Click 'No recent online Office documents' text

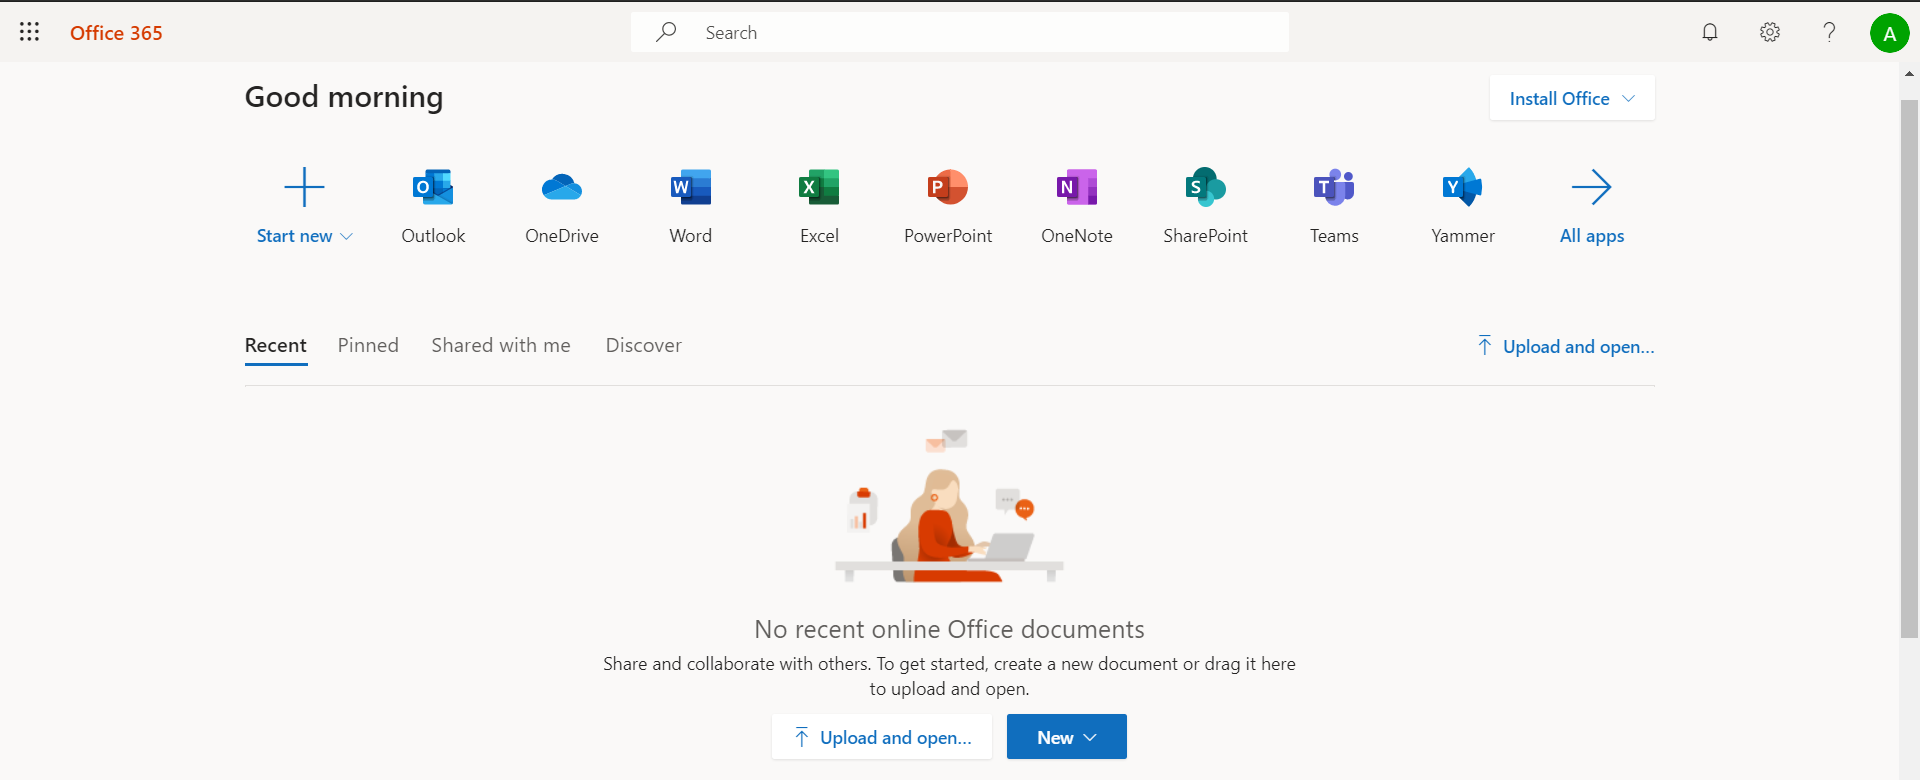click(949, 629)
